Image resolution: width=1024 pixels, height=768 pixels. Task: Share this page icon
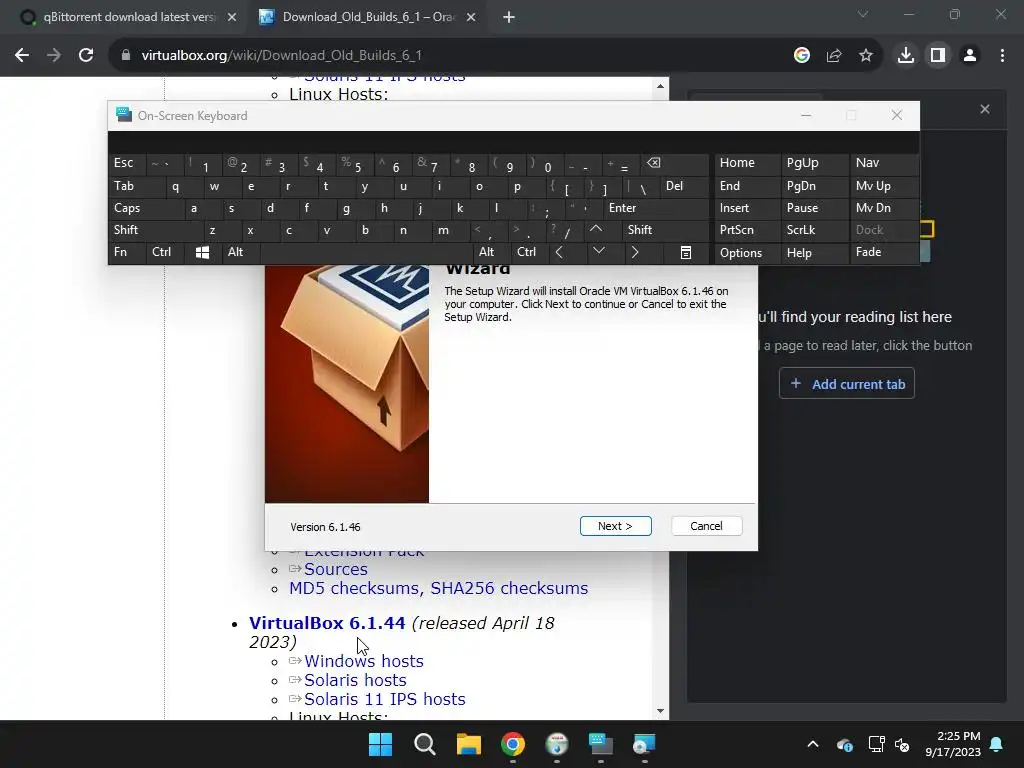click(x=834, y=56)
